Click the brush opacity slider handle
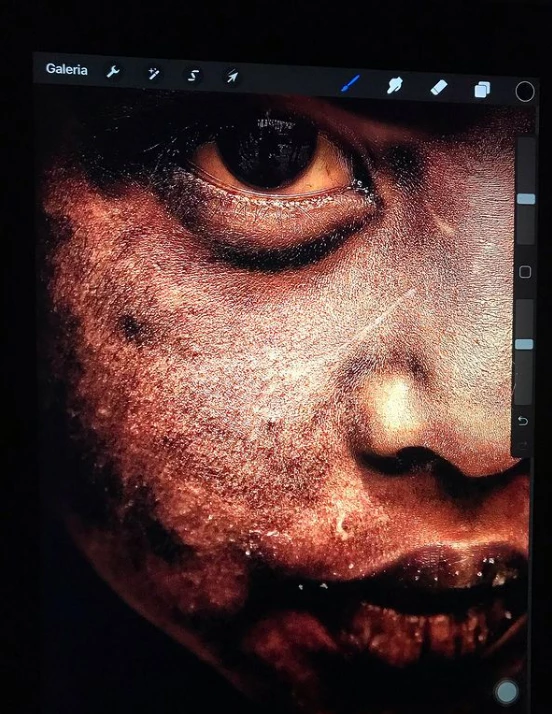 coord(524,344)
